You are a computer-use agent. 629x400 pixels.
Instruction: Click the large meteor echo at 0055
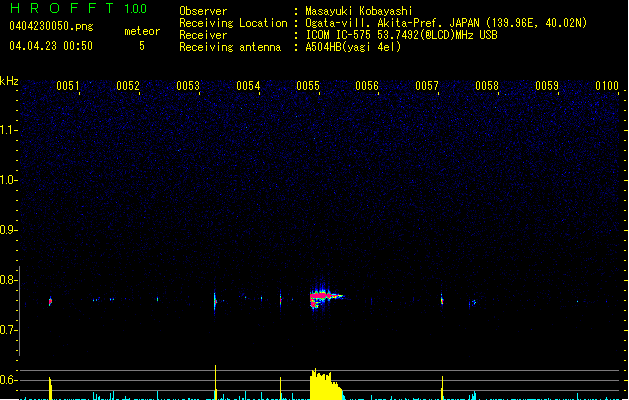(326, 298)
